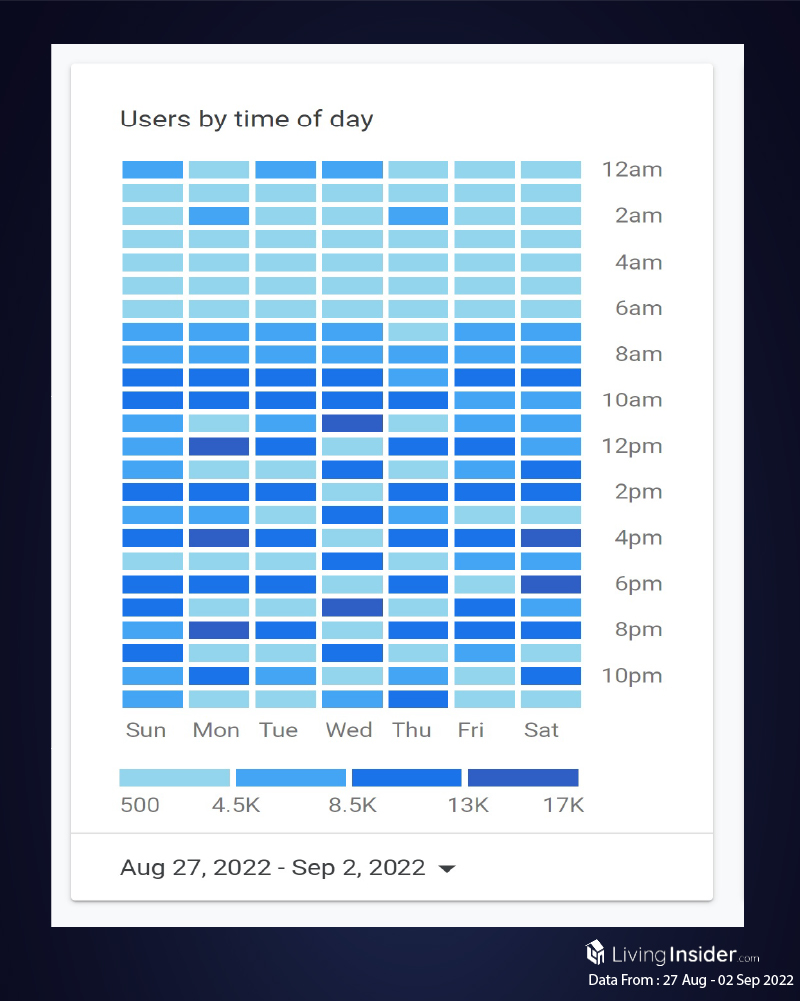Click the Users by time of day title
Image resolution: width=800 pixels, height=1001 pixels.
[246, 119]
